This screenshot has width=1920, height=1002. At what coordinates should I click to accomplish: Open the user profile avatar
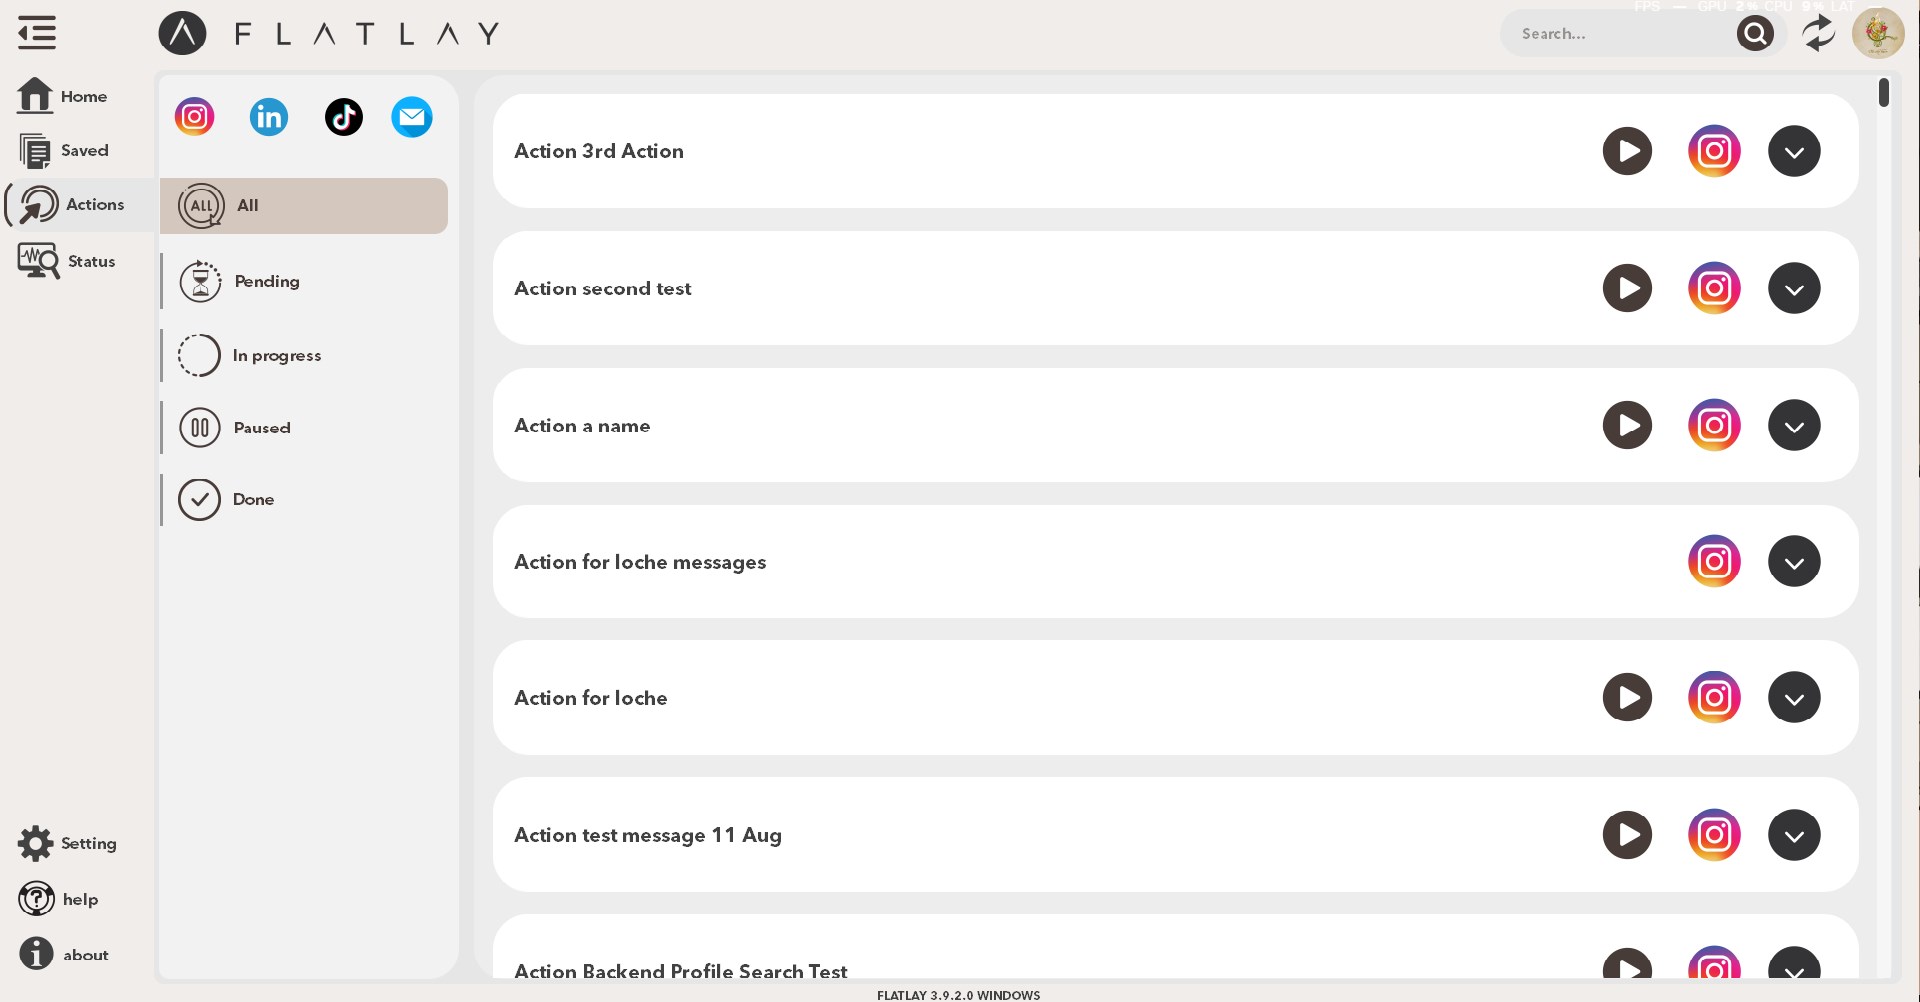(1877, 33)
